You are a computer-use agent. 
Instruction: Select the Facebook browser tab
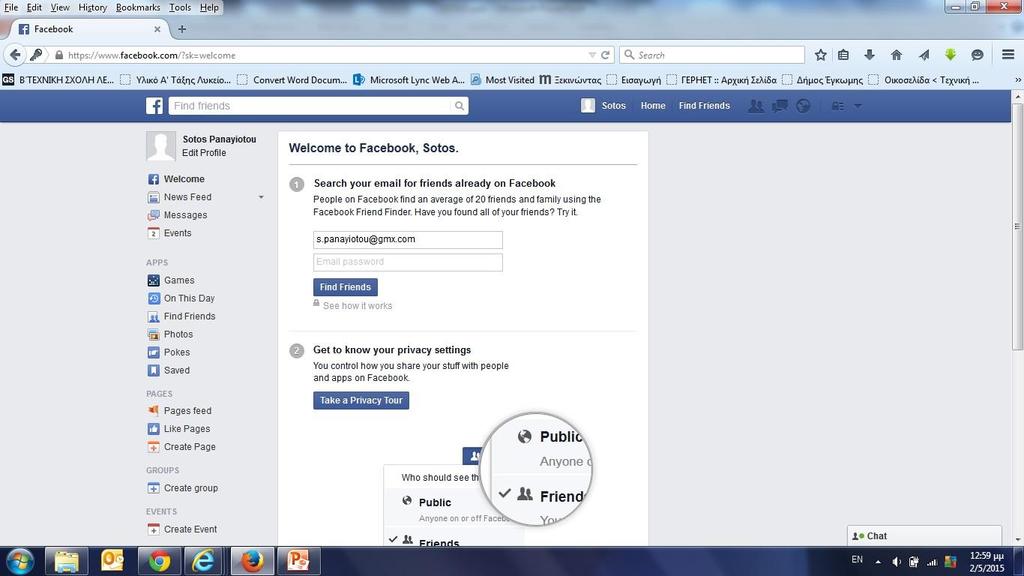click(89, 29)
